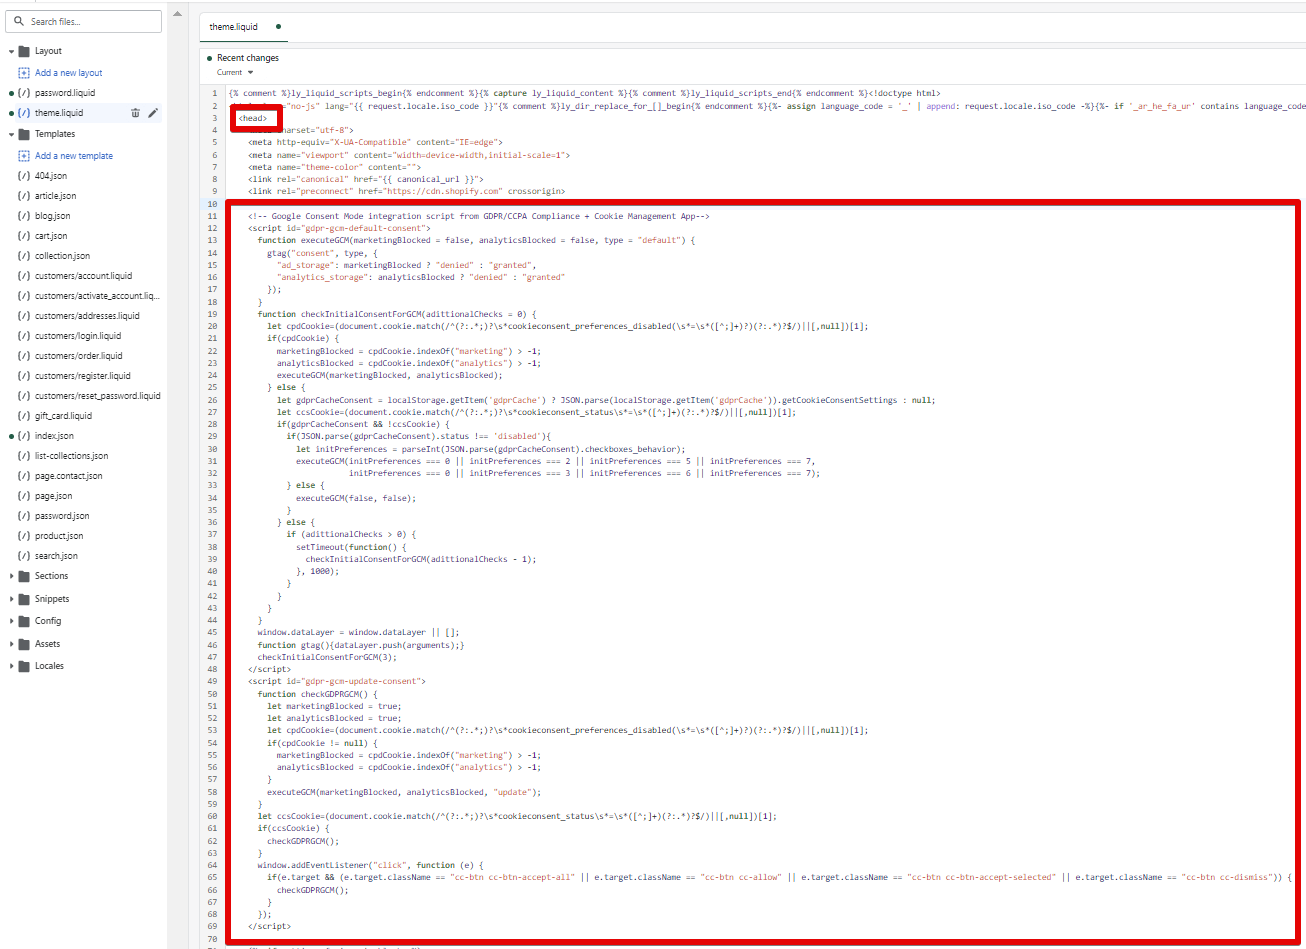
Task: Click the function checkGDPRGCM() line
Action: 317,694
